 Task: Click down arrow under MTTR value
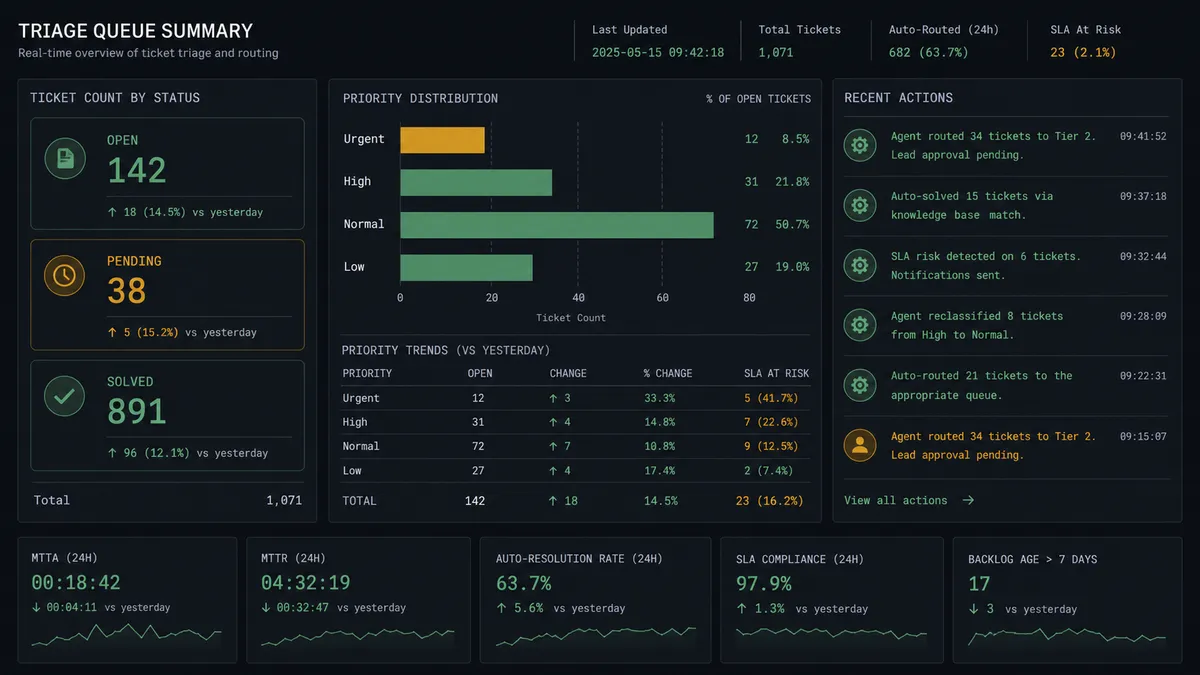point(266,607)
